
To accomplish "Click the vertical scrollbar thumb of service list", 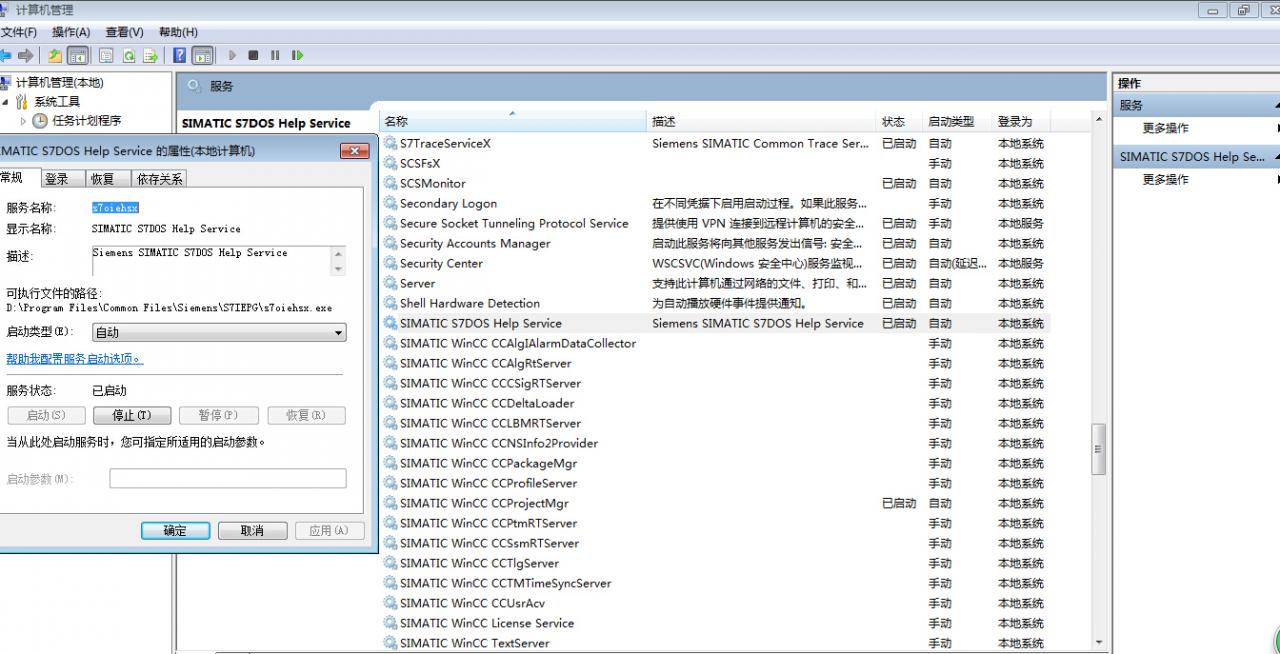I will tap(1098, 449).
